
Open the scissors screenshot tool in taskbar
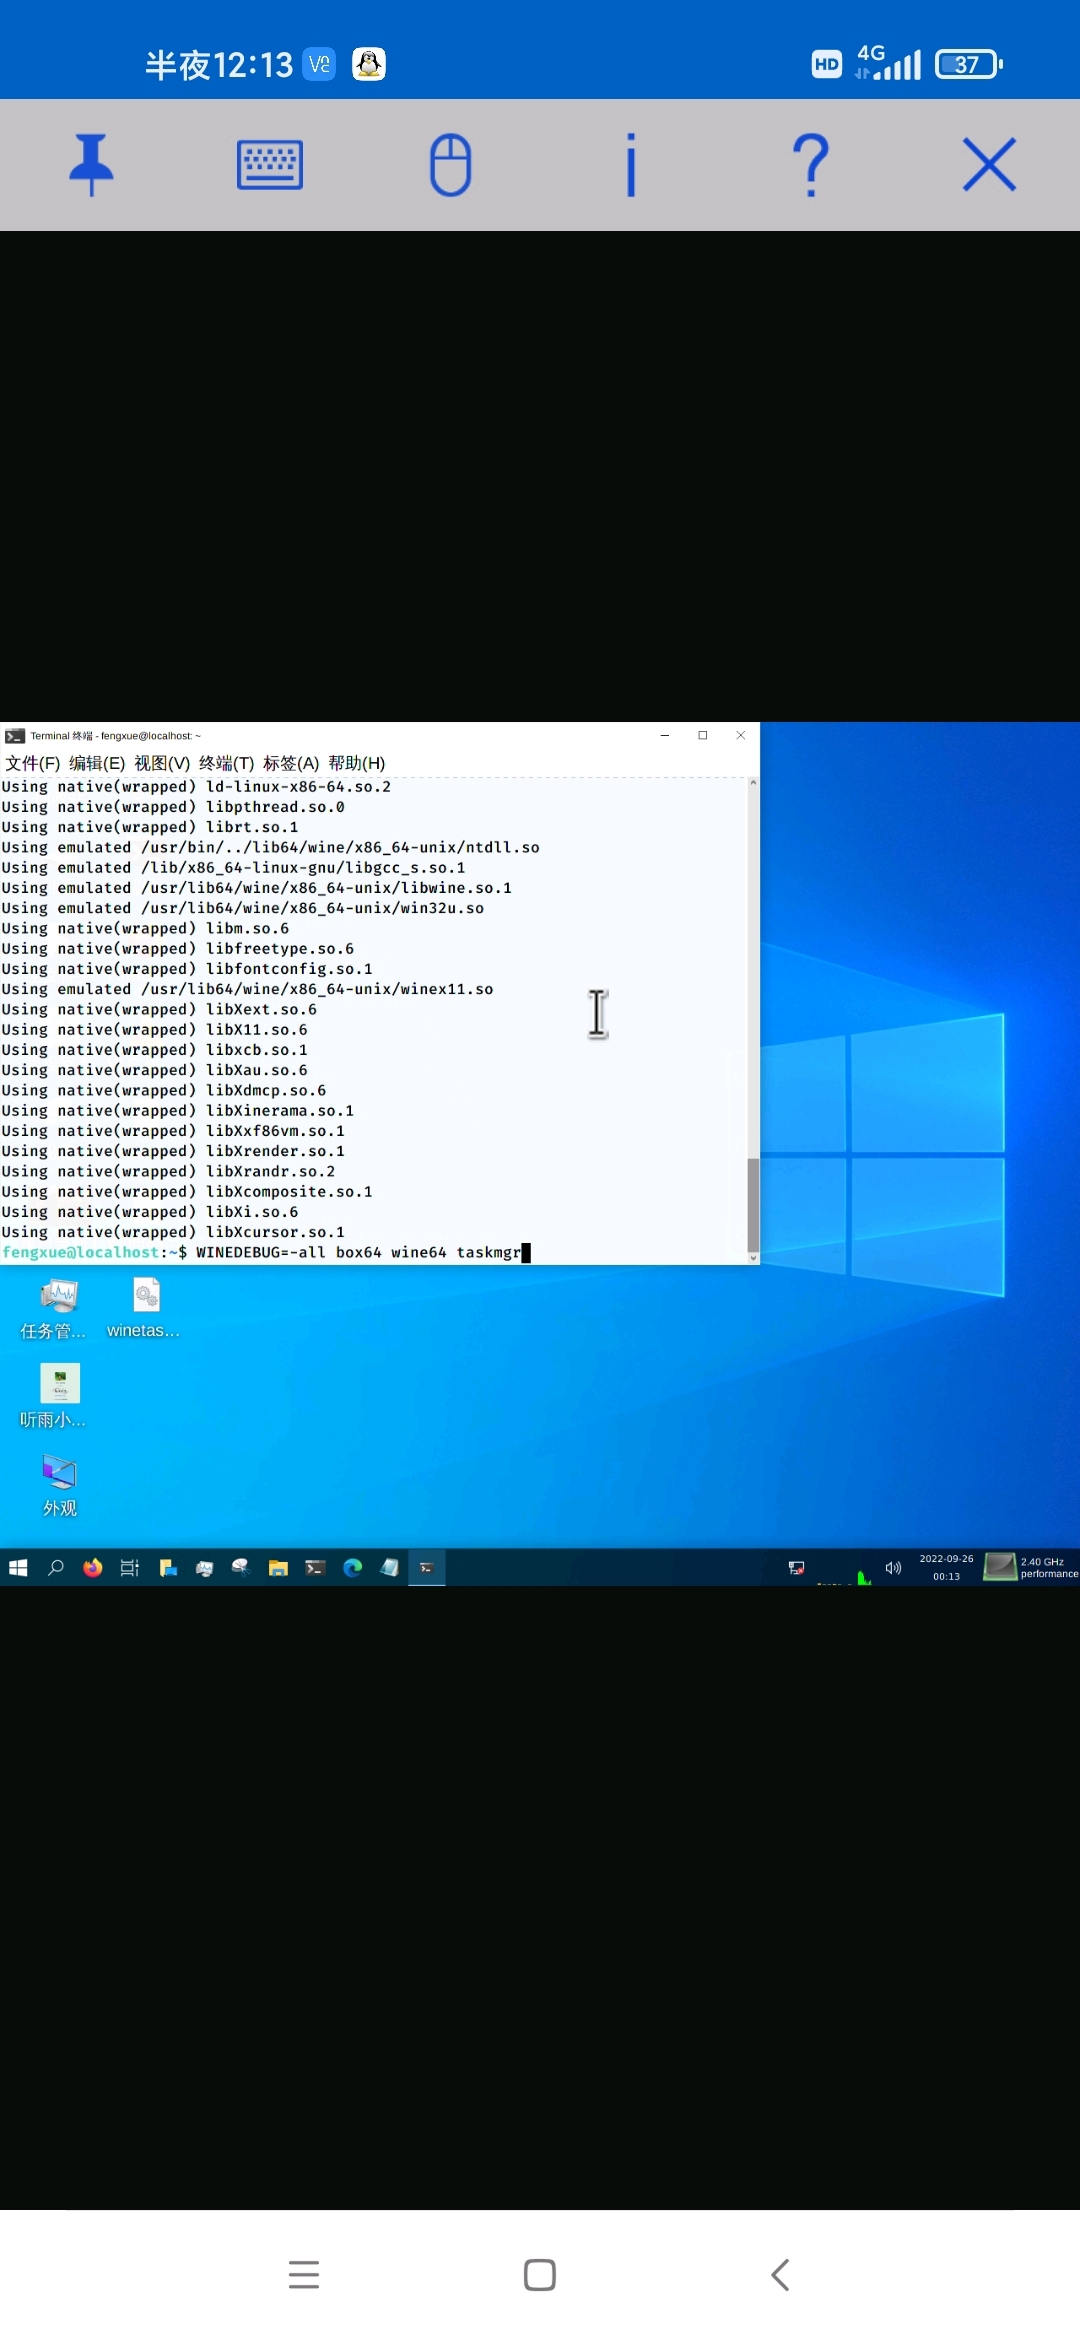click(241, 1568)
